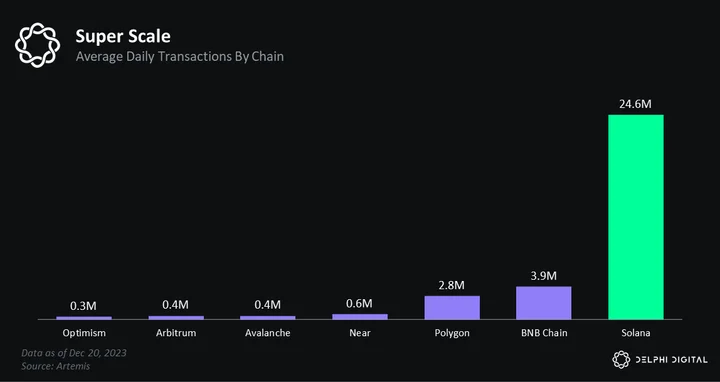The width and height of the screenshot is (720, 382).
Task: Click the Near bar
Action: coord(360,316)
